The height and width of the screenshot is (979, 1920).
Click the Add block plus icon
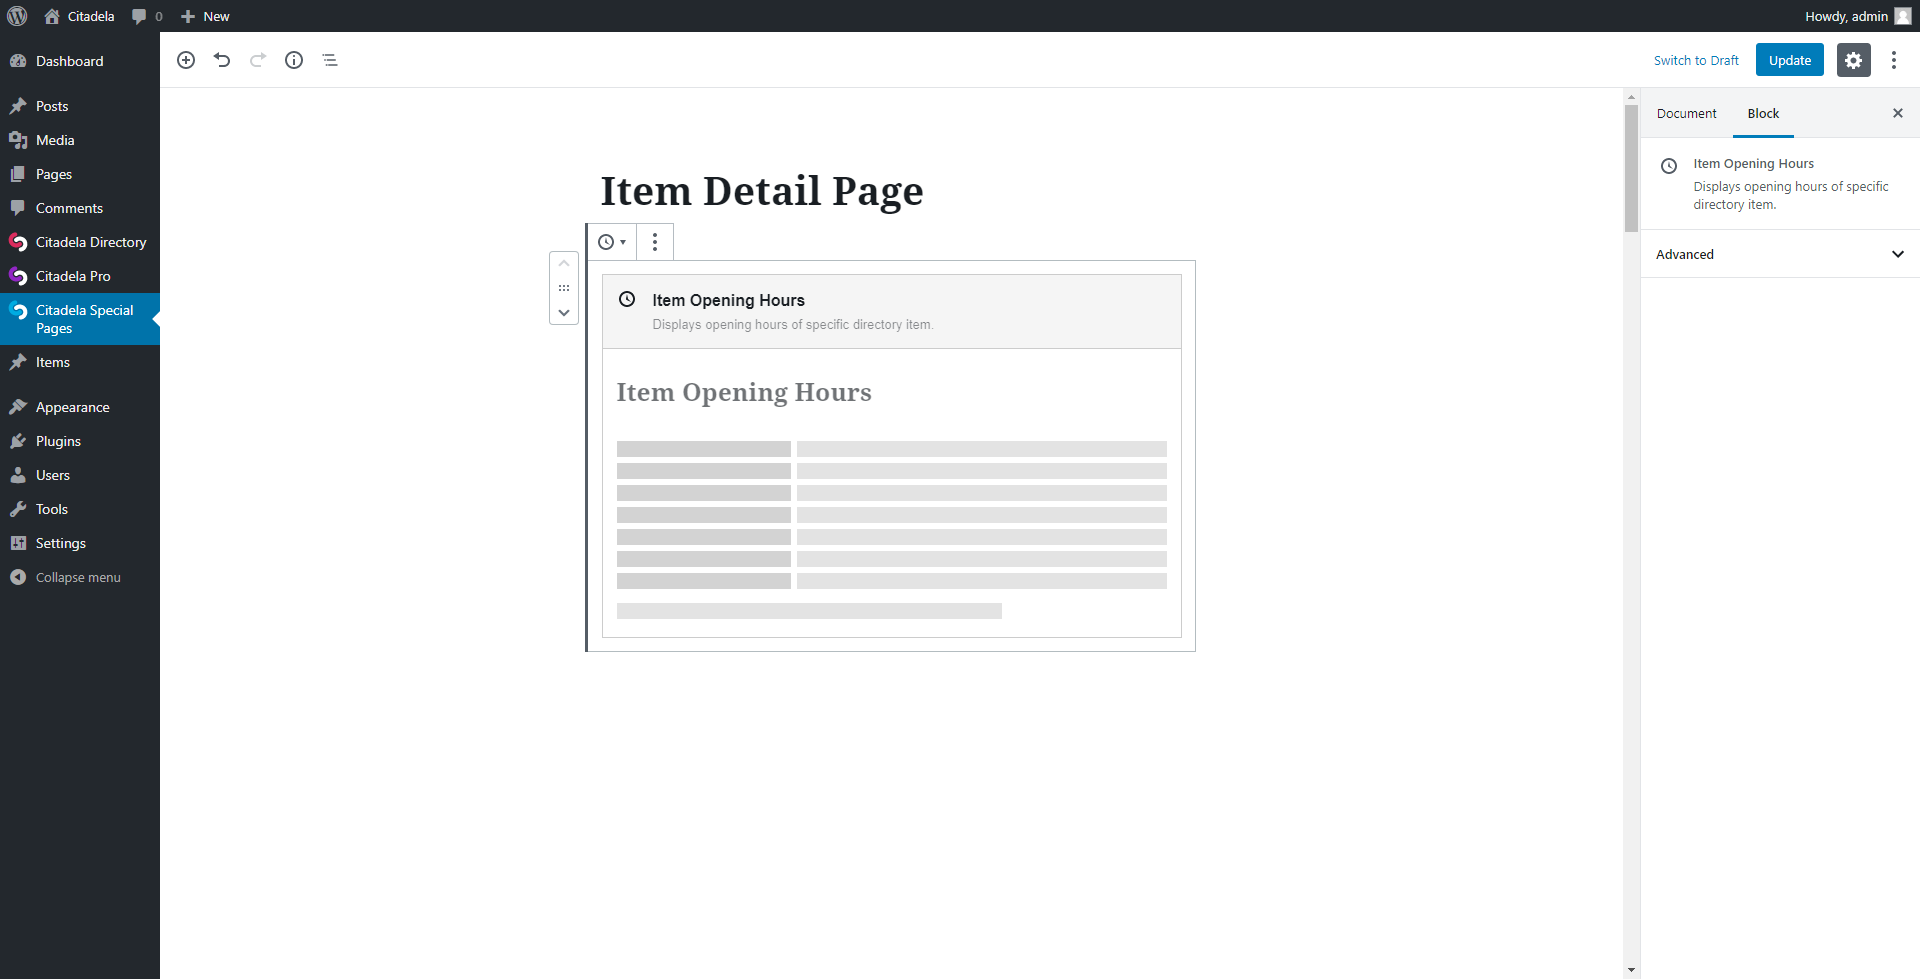tap(186, 60)
